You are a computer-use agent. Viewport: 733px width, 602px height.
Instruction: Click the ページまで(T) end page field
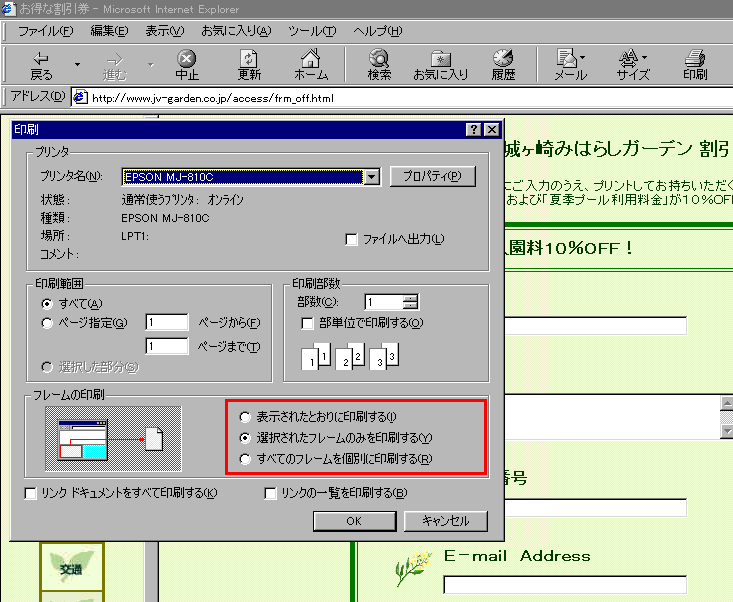coord(167,346)
